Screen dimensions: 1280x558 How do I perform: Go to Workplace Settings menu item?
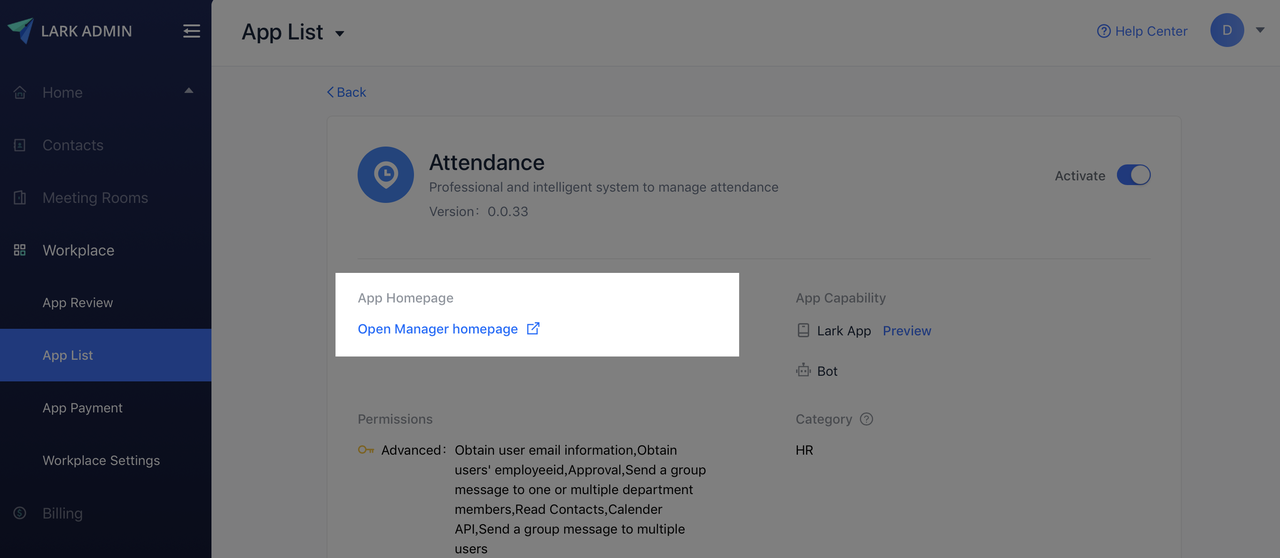101,460
